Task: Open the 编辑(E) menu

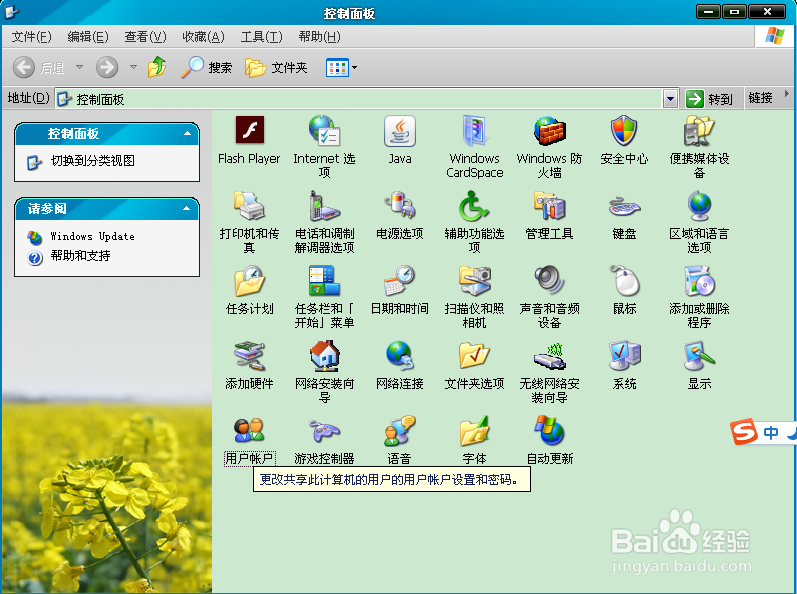Action: [88, 37]
